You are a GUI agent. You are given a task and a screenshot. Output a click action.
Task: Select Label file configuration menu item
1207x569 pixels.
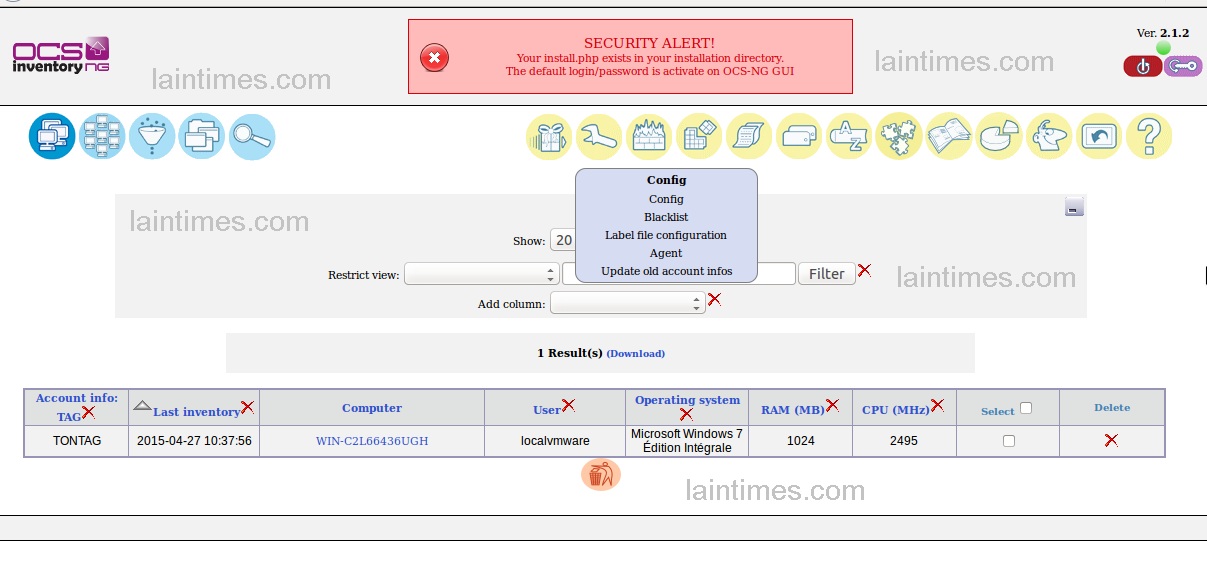coord(666,235)
